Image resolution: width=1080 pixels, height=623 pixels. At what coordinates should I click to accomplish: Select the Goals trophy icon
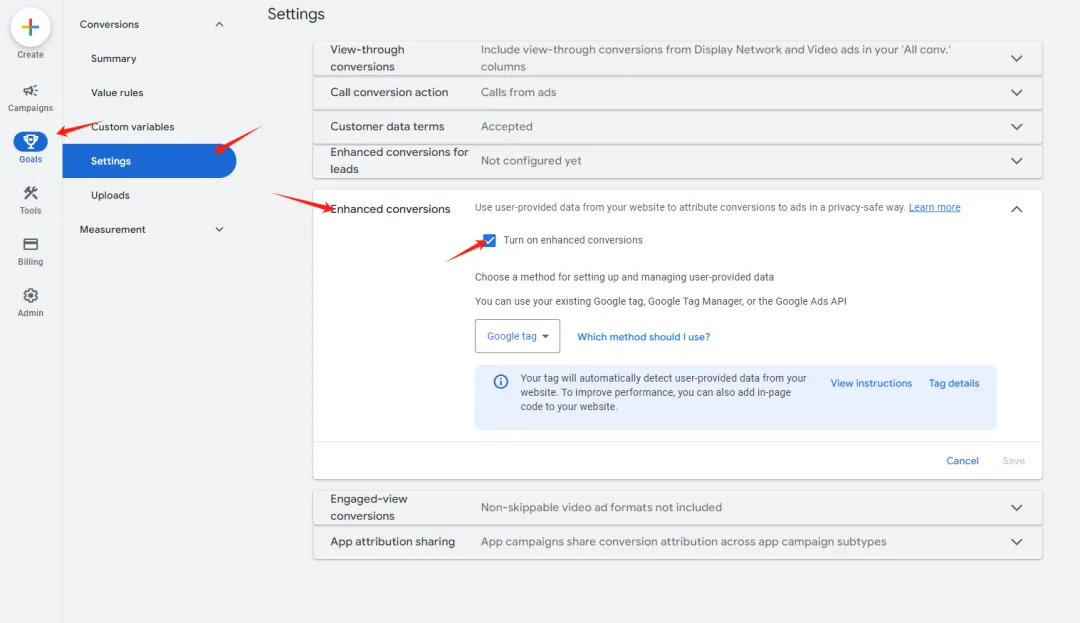[x=30, y=141]
